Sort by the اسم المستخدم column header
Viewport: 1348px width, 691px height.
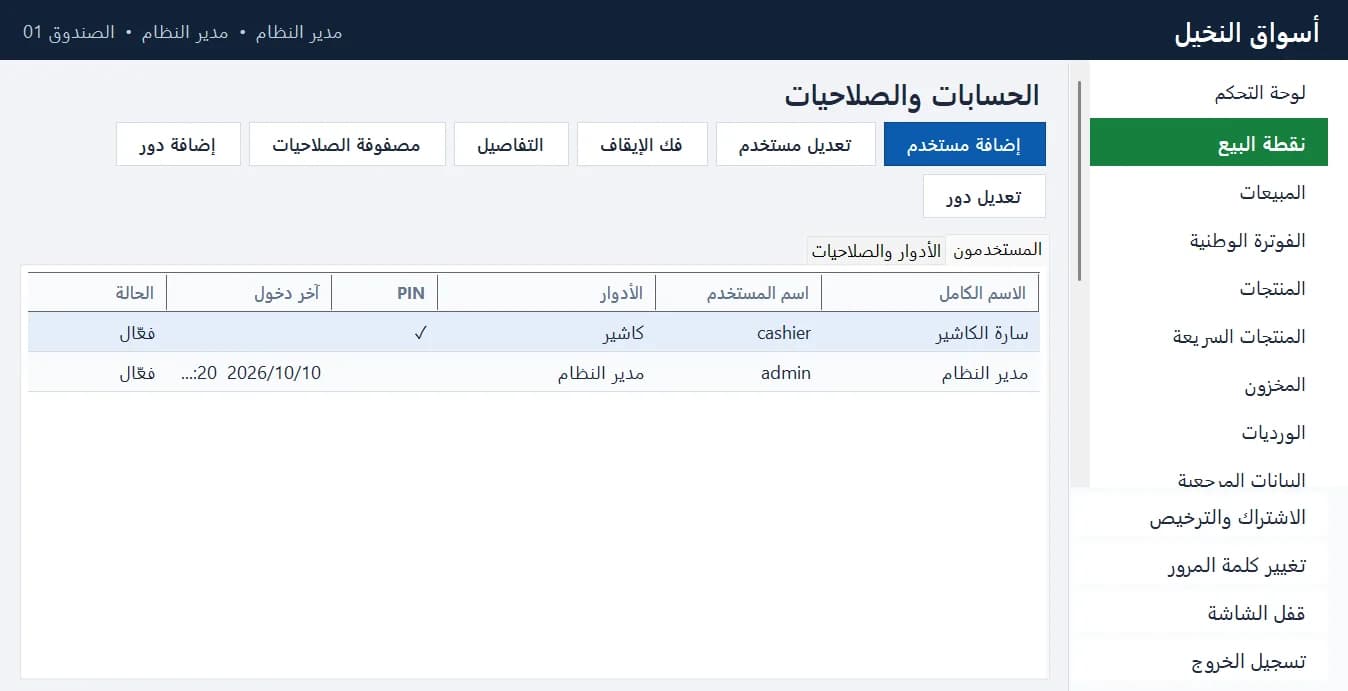(738, 293)
